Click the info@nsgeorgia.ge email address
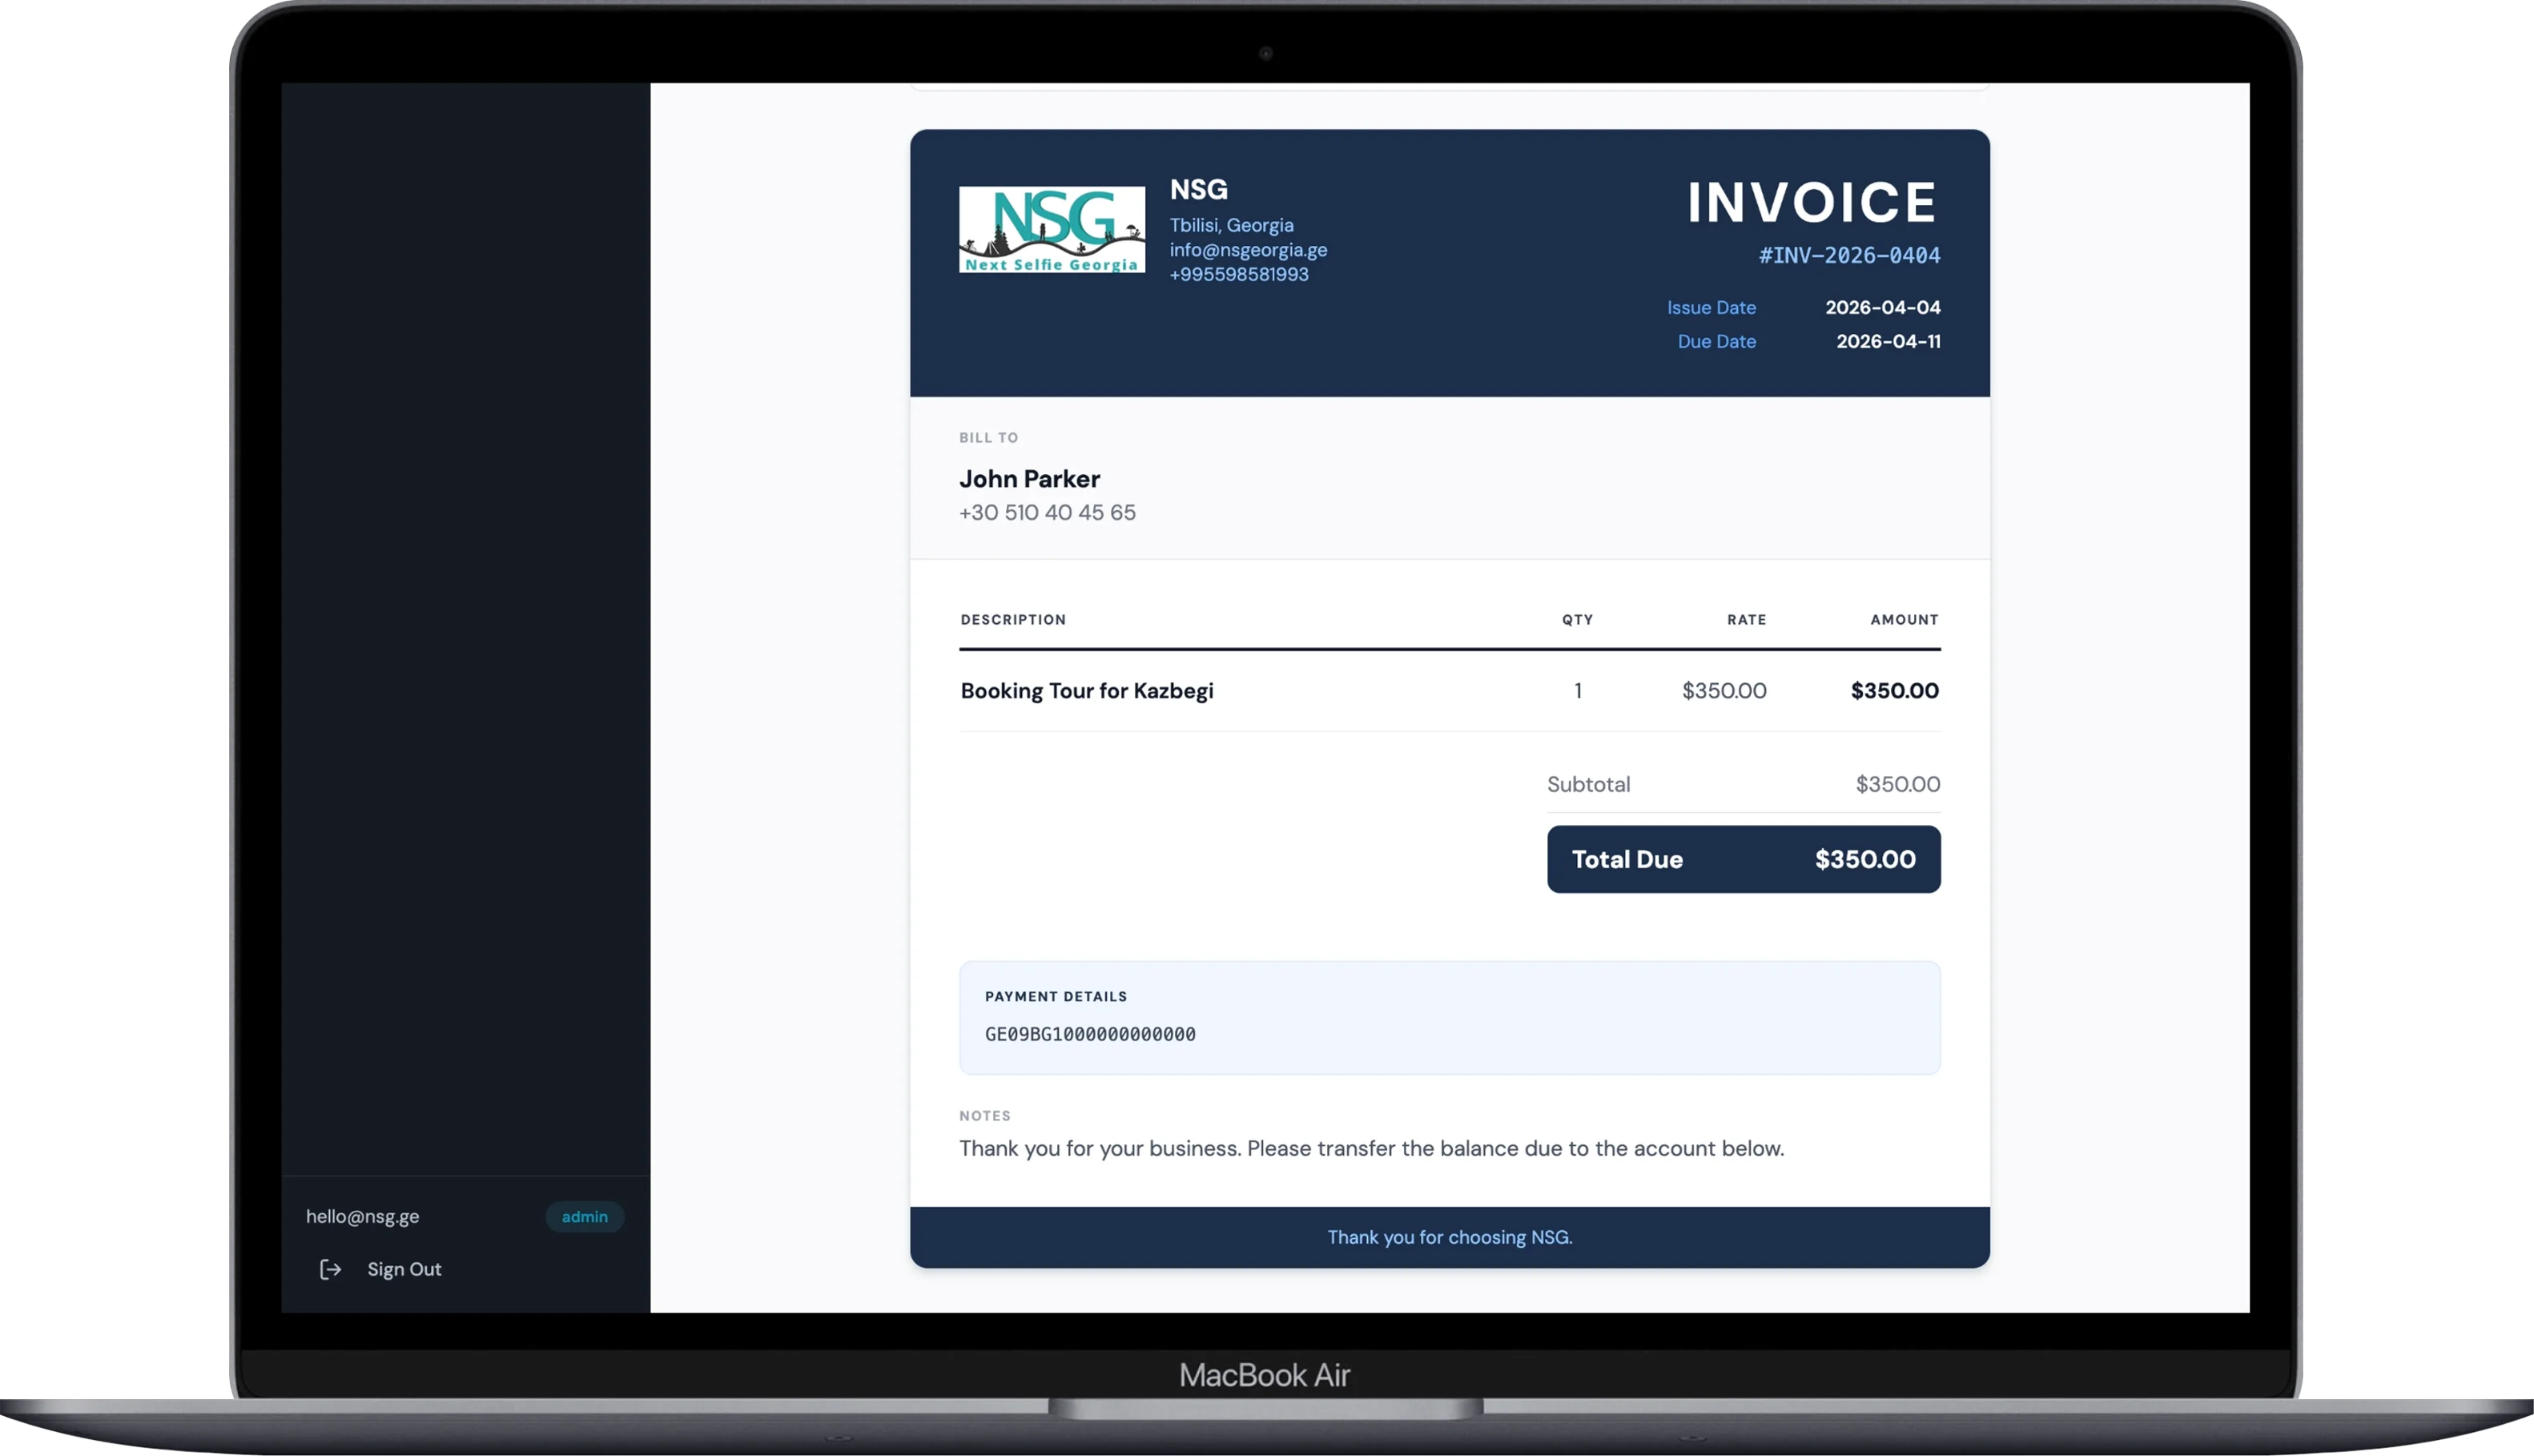Viewport: 2534px width, 1456px height. (x=1249, y=250)
